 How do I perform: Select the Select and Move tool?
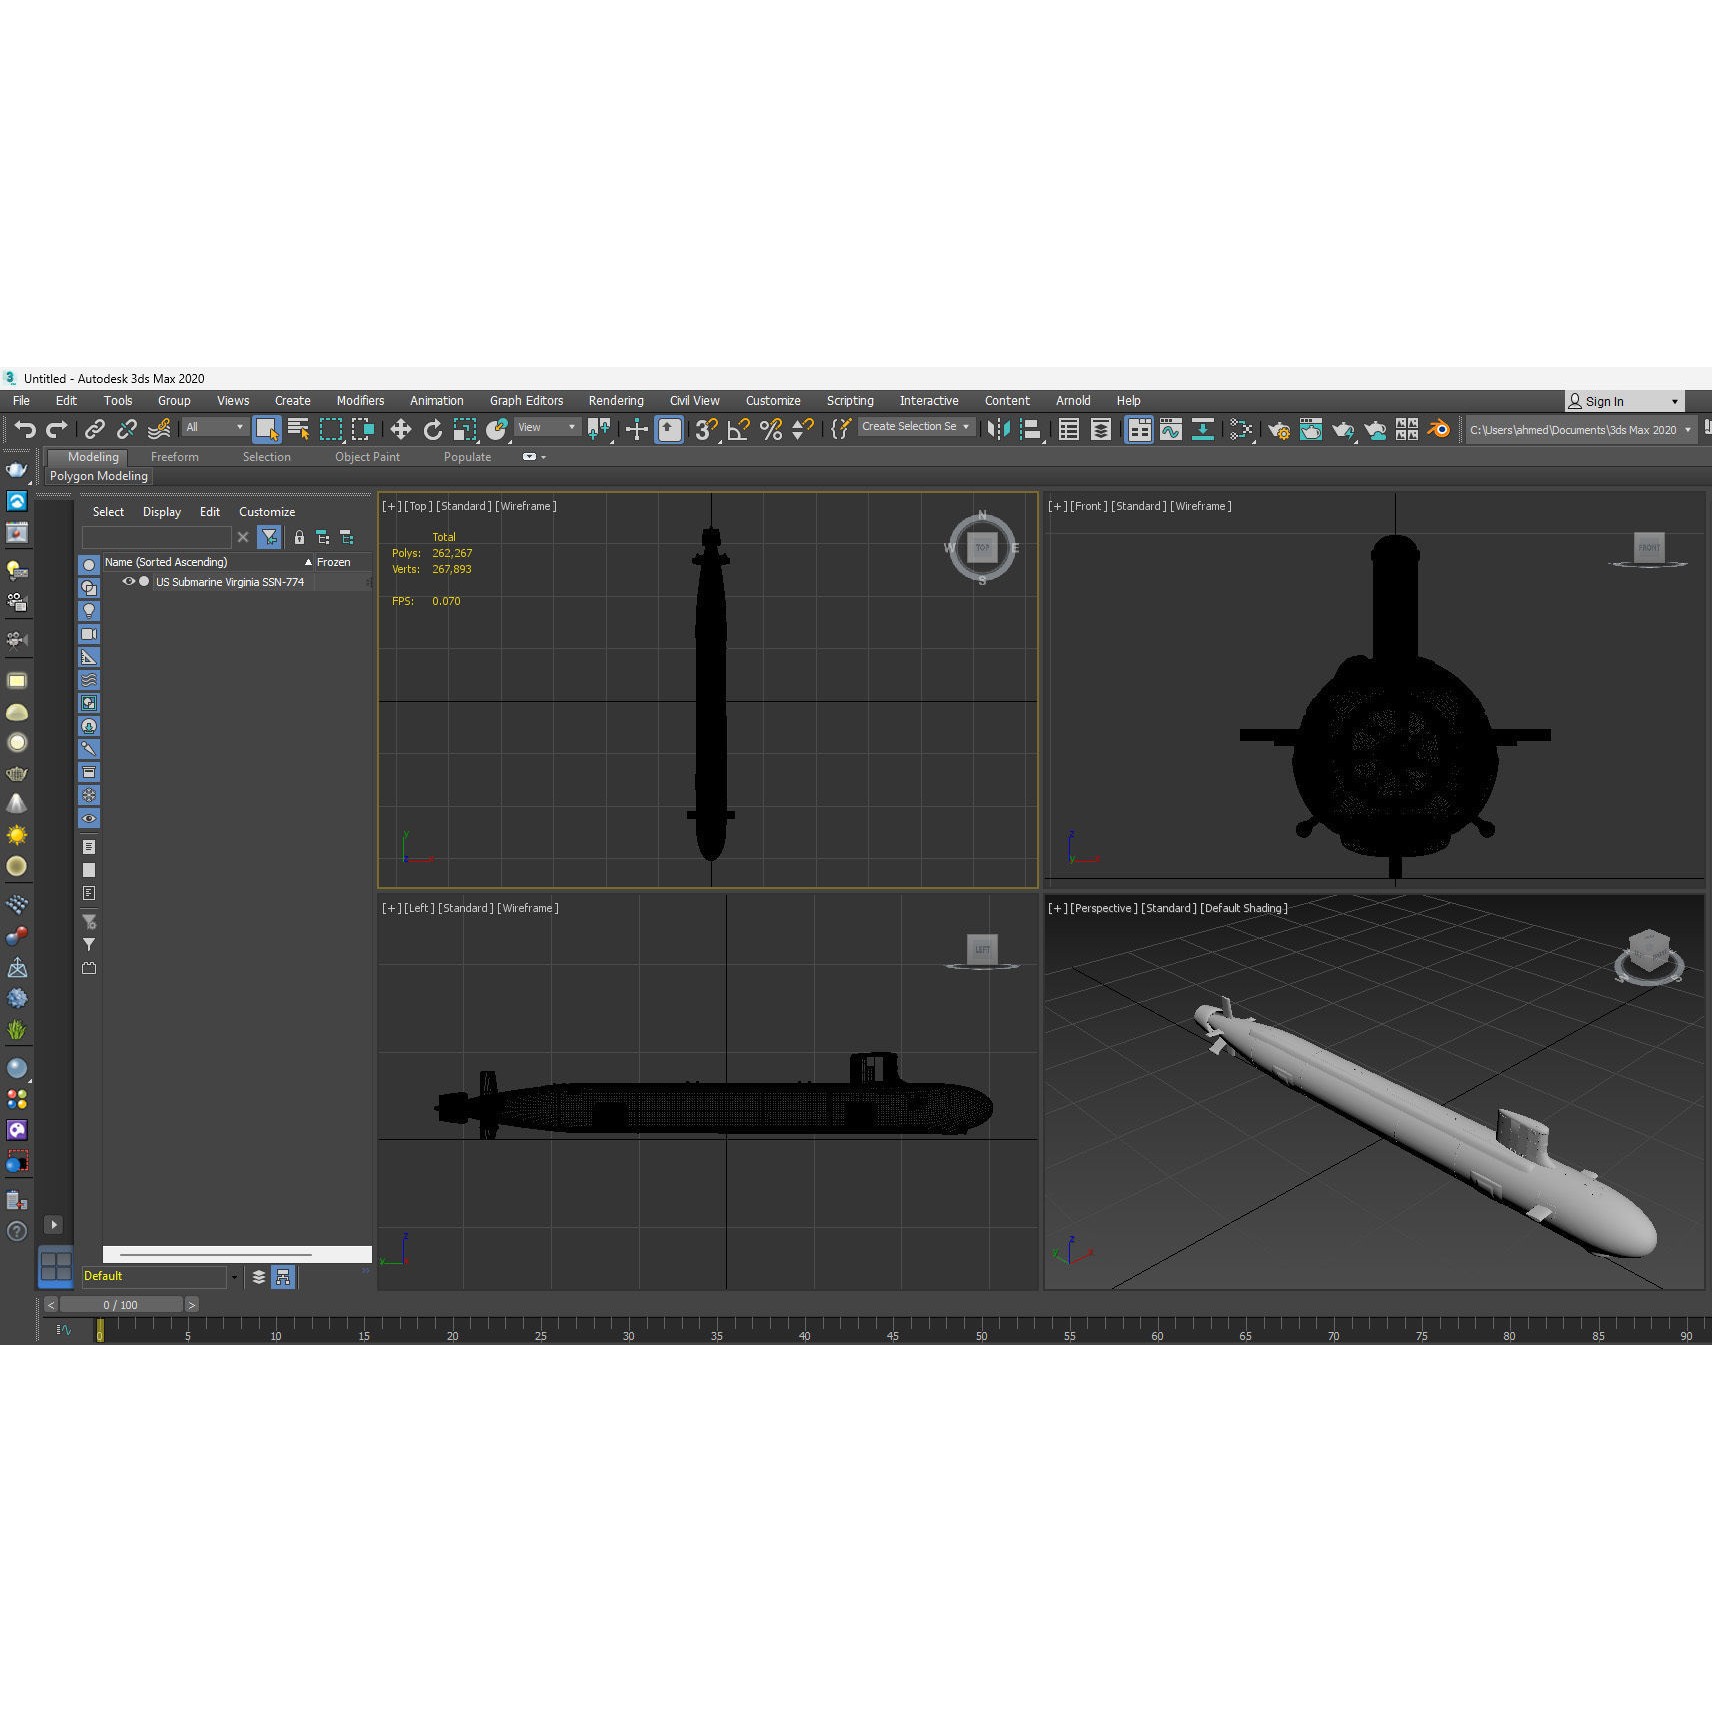click(401, 429)
